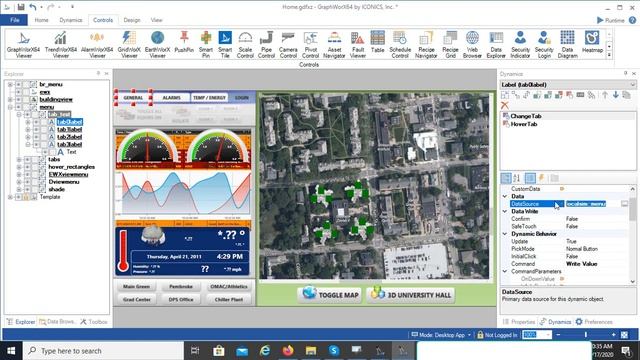Insert a GridWorX Viewer control
Viewport: 640px width, 360px height.
[x=129, y=44]
